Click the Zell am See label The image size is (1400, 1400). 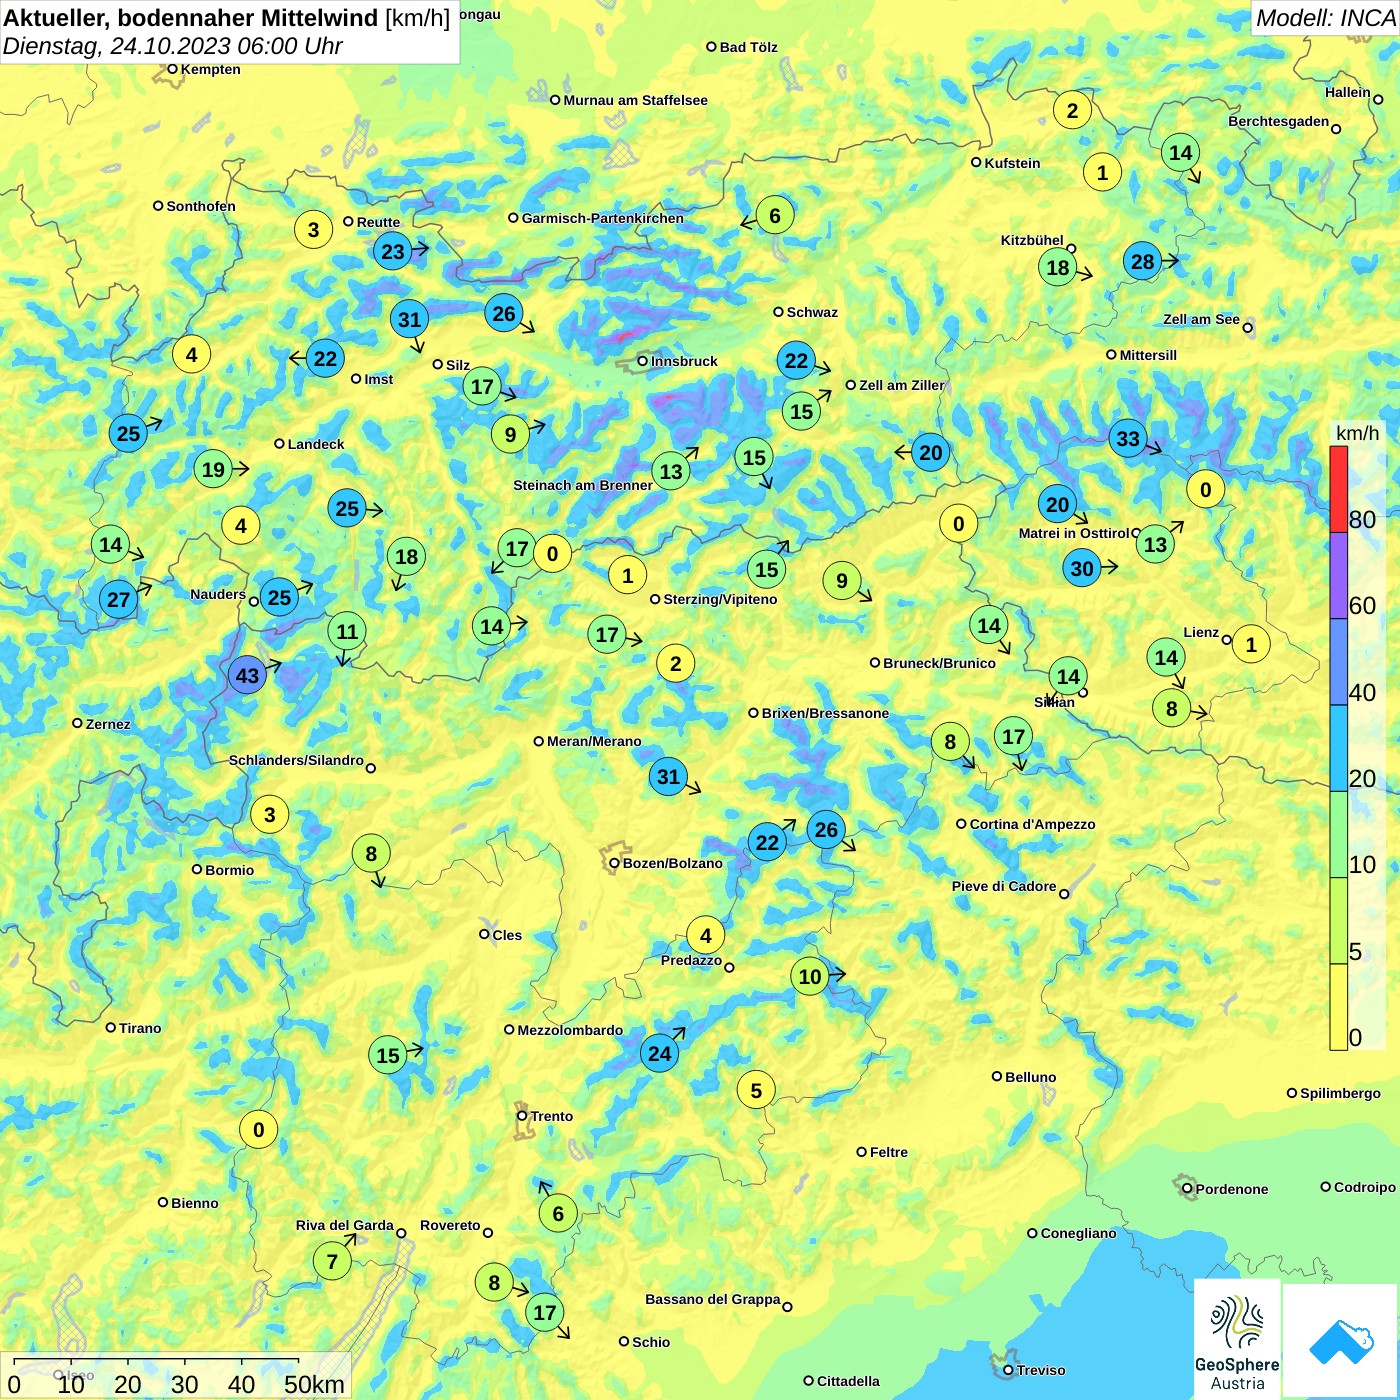coord(1201,319)
